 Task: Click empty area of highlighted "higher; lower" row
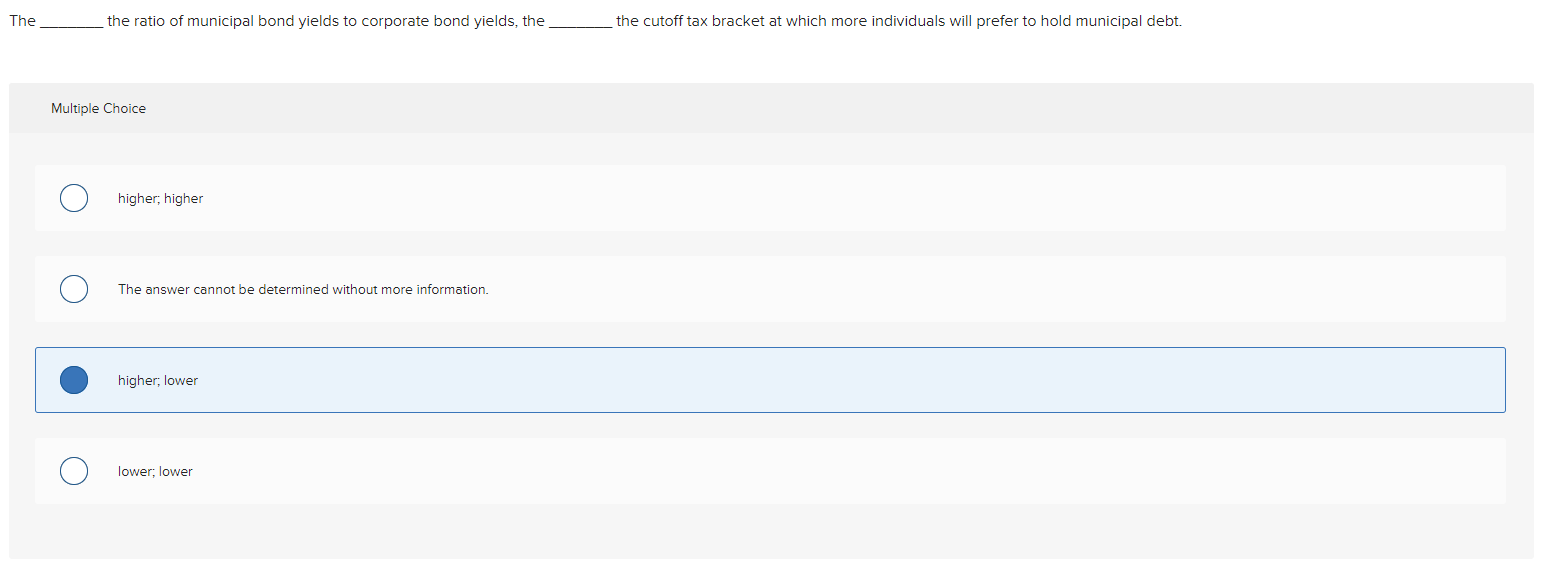coord(850,380)
